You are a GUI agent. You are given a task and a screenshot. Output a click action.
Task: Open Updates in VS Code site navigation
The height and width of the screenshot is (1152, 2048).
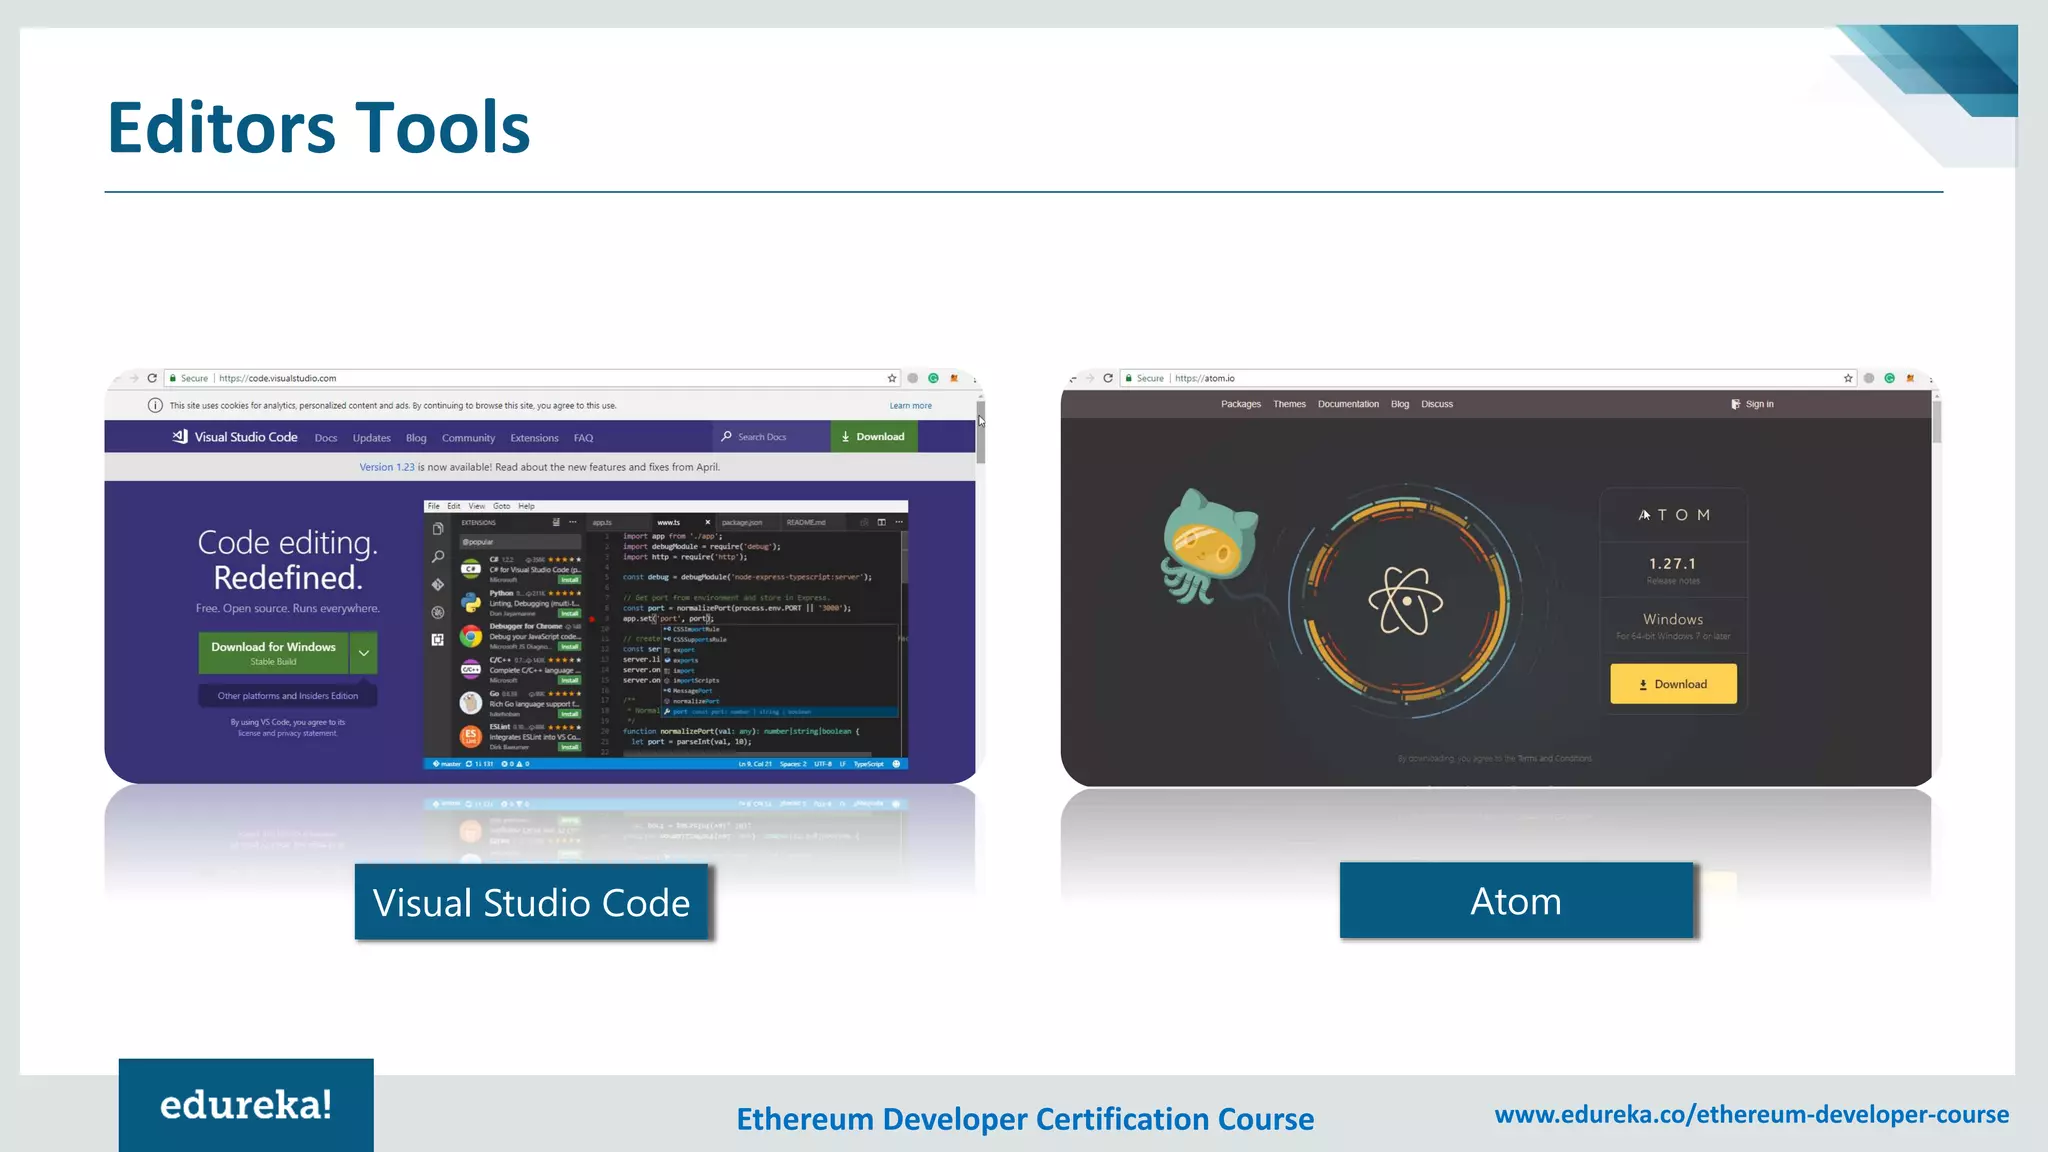371,438
